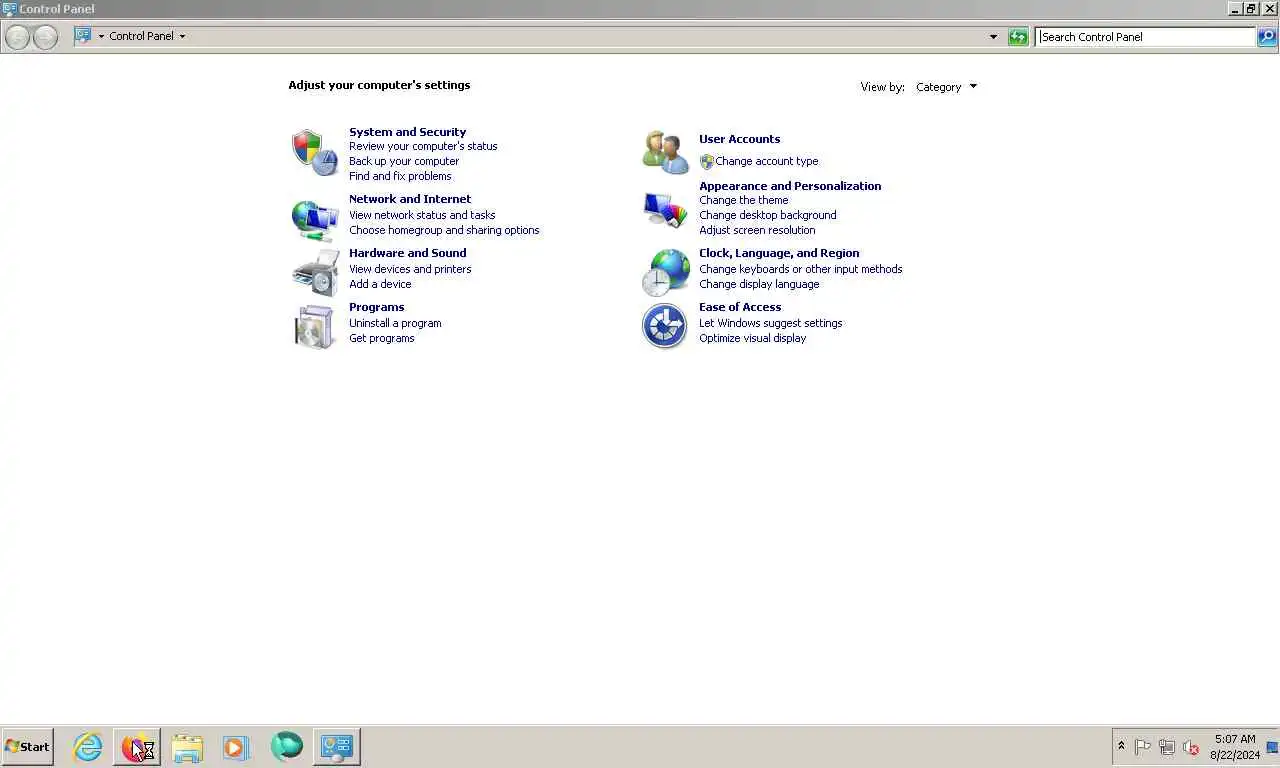This screenshot has height=768, width=1280.
Task: Open the User Accounts people icon
Action: [x=665, y=152]
